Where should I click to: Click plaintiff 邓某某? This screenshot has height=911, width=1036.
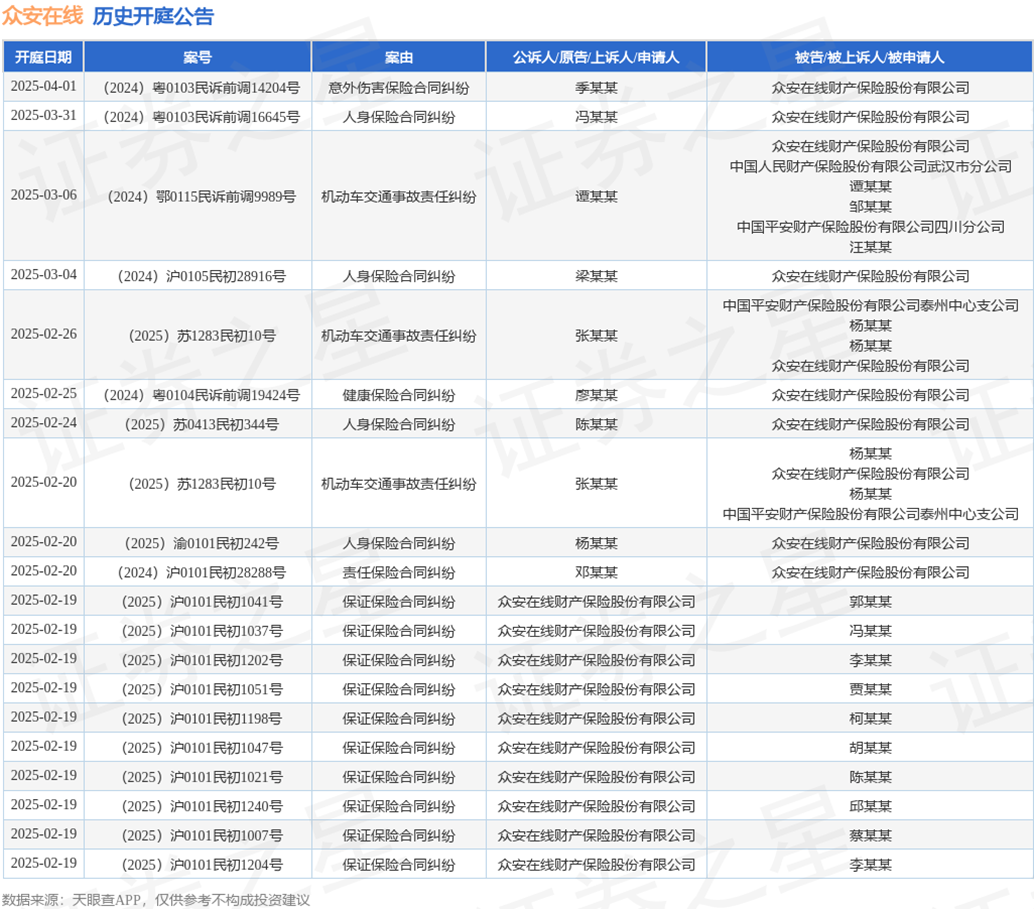click(x=596, y=572)
